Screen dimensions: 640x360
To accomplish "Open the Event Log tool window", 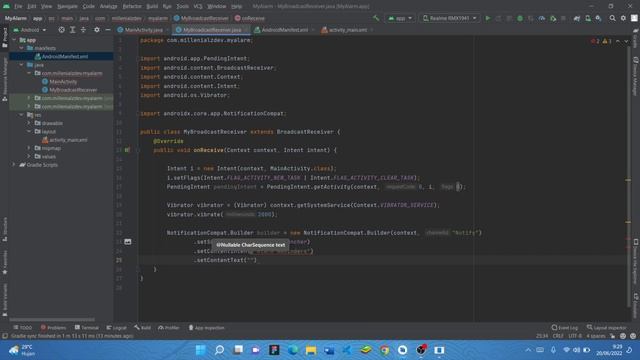I will click(x=565, y=328).
